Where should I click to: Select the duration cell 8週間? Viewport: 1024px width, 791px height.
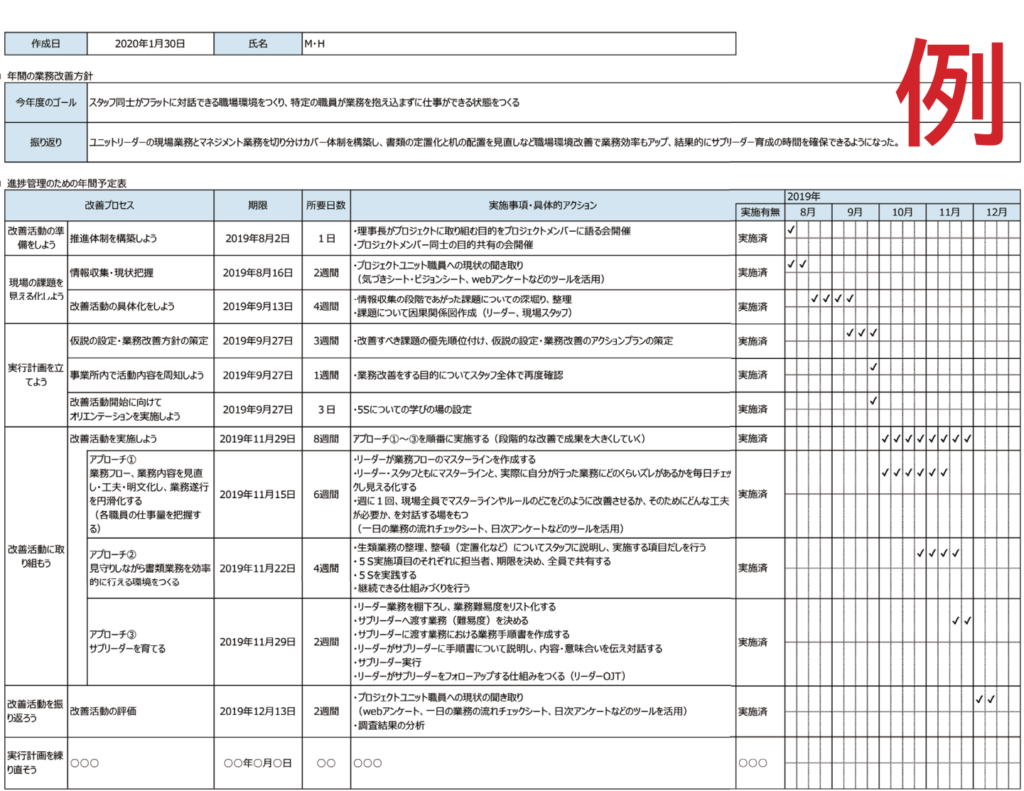(x=326, y=439)
